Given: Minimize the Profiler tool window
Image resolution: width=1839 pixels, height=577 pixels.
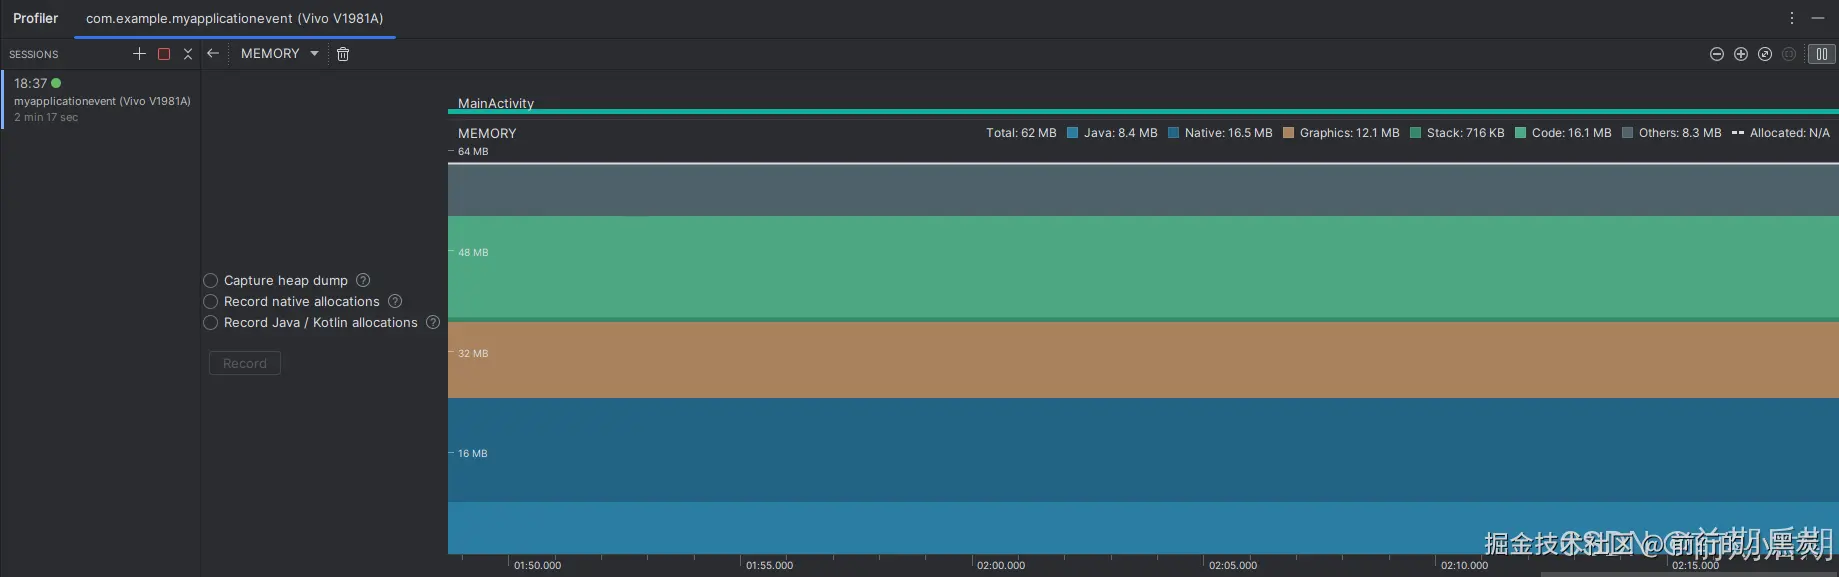Looking at the screenshot, I should point(1818,18).
